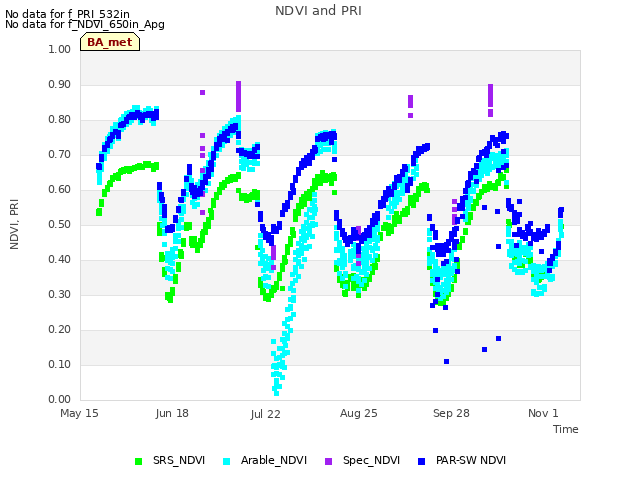Click the 0.70 y-axis tick label
The width and height of the screenshot is (640, 480).
coord(59,155)
